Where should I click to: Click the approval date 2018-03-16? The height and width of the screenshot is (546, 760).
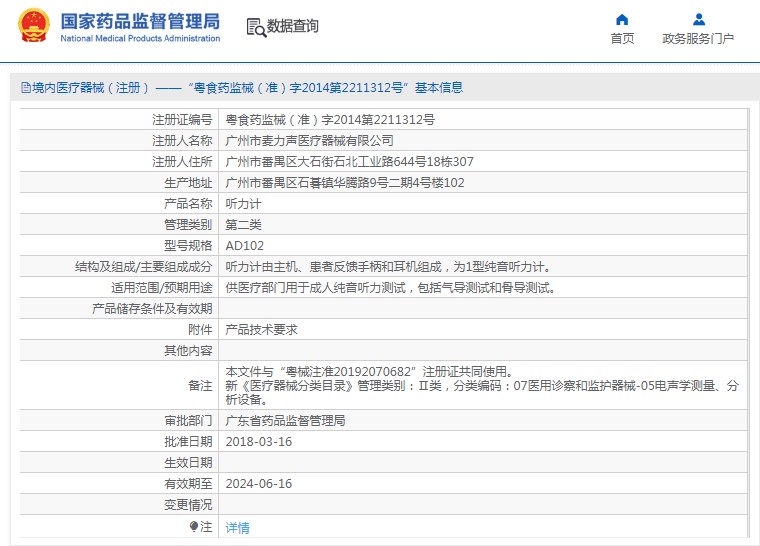coord(258,441)
